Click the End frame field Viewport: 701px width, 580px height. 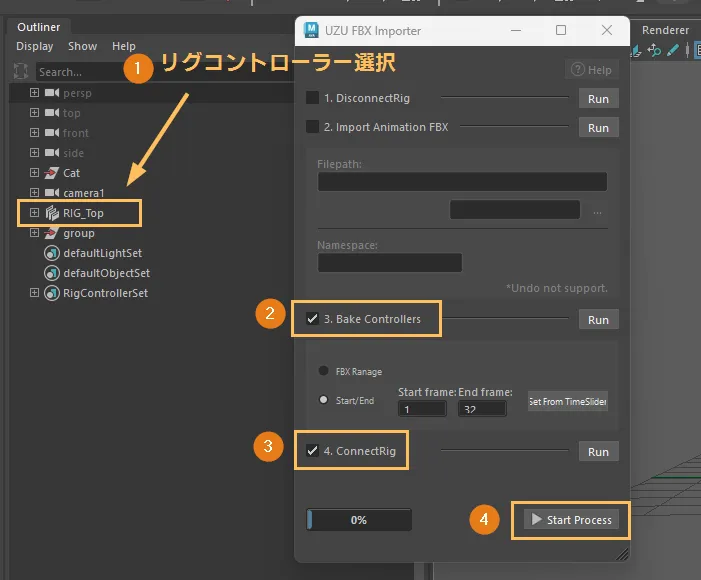click(x=482, y=409)
